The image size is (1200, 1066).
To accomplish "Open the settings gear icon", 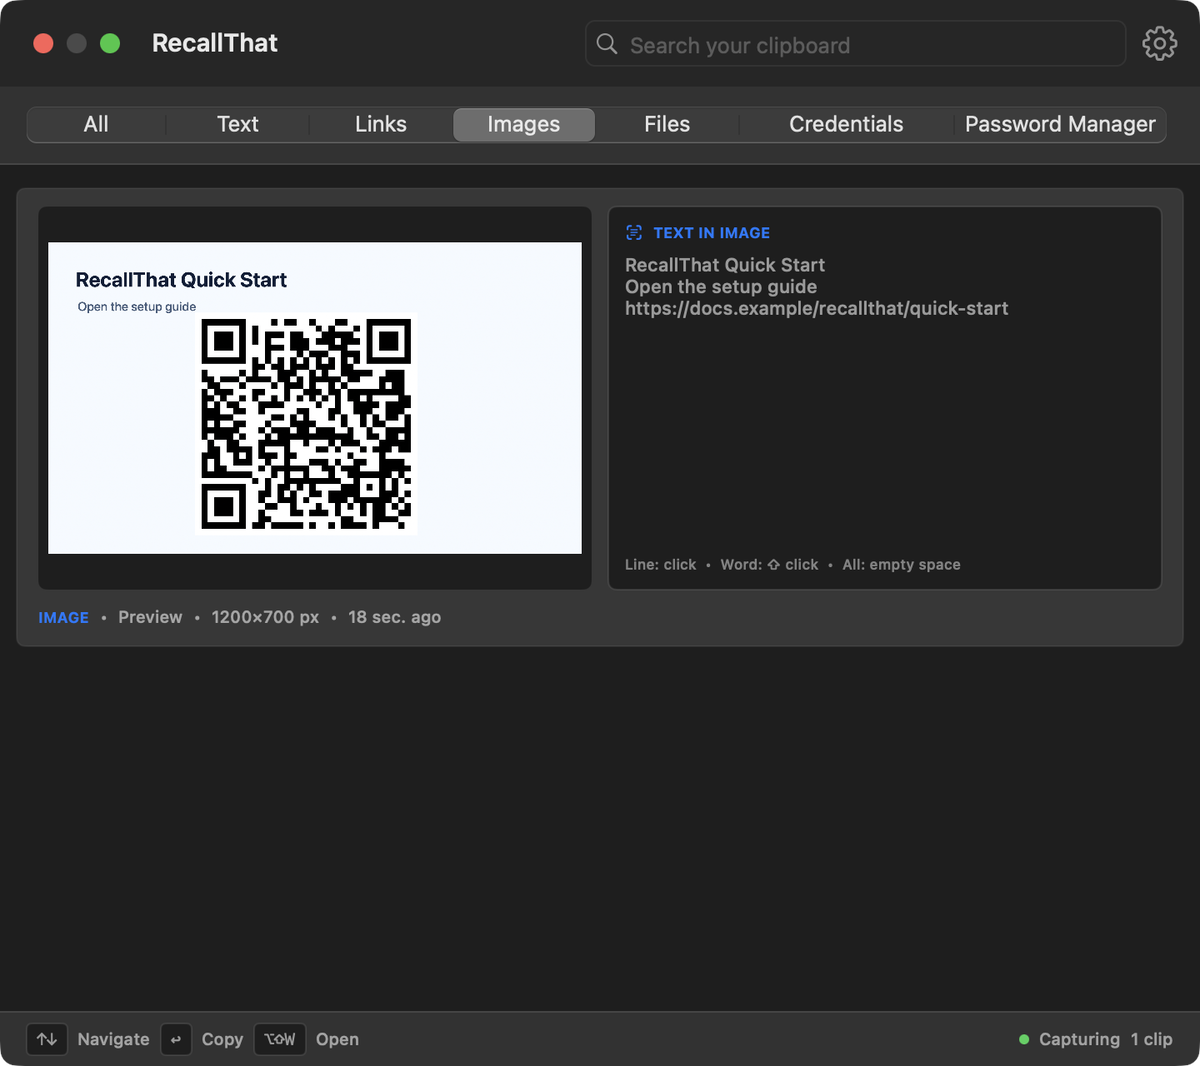I will coord(1160,44).
